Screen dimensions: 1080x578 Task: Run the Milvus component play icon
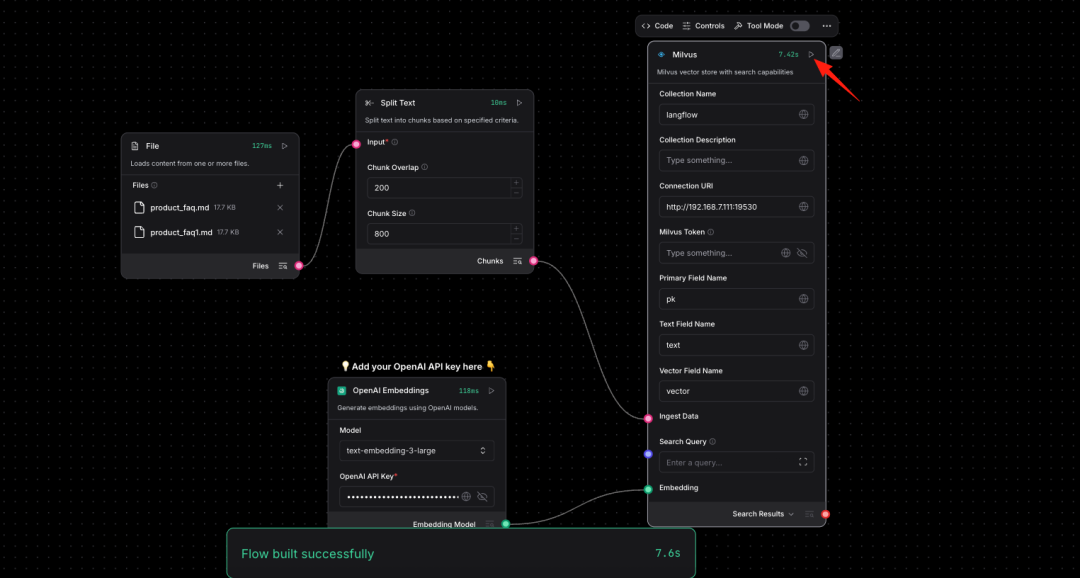pos(811,54)
